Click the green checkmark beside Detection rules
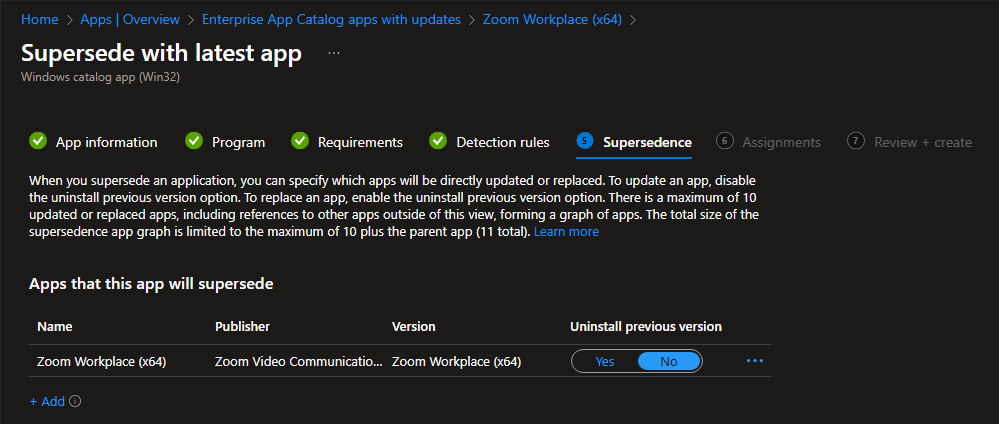999x424 pixels. (438, 142)
